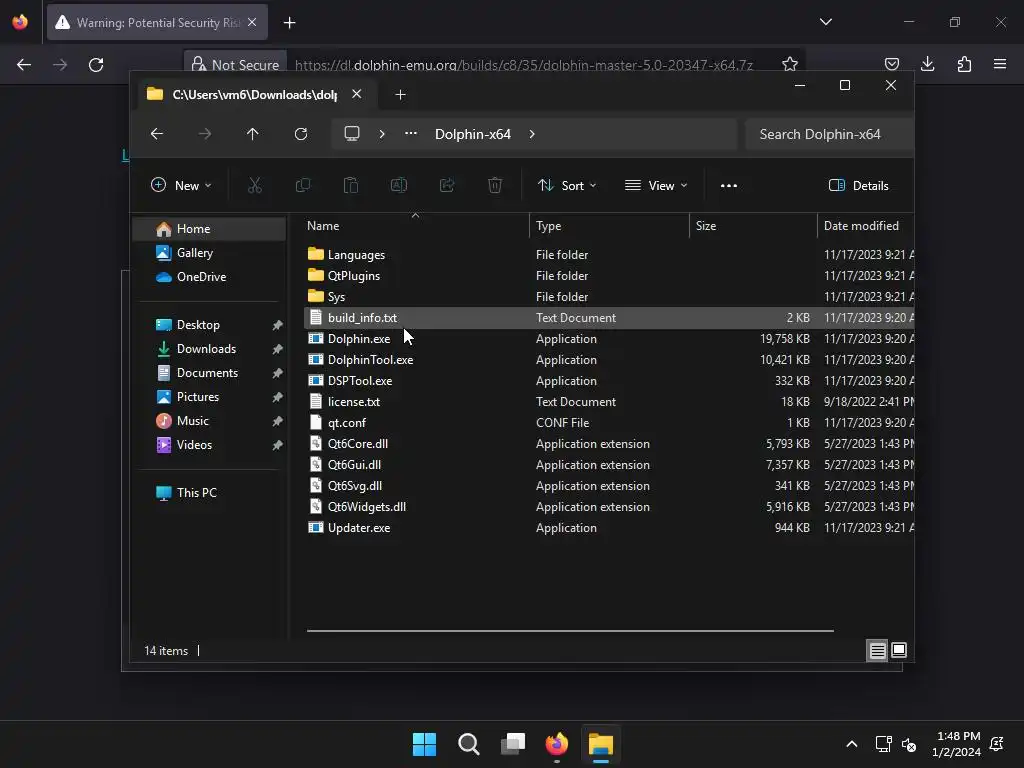Reload the Firefox page
Viewport: 1024px width, 768px height.
click(96, 65)
